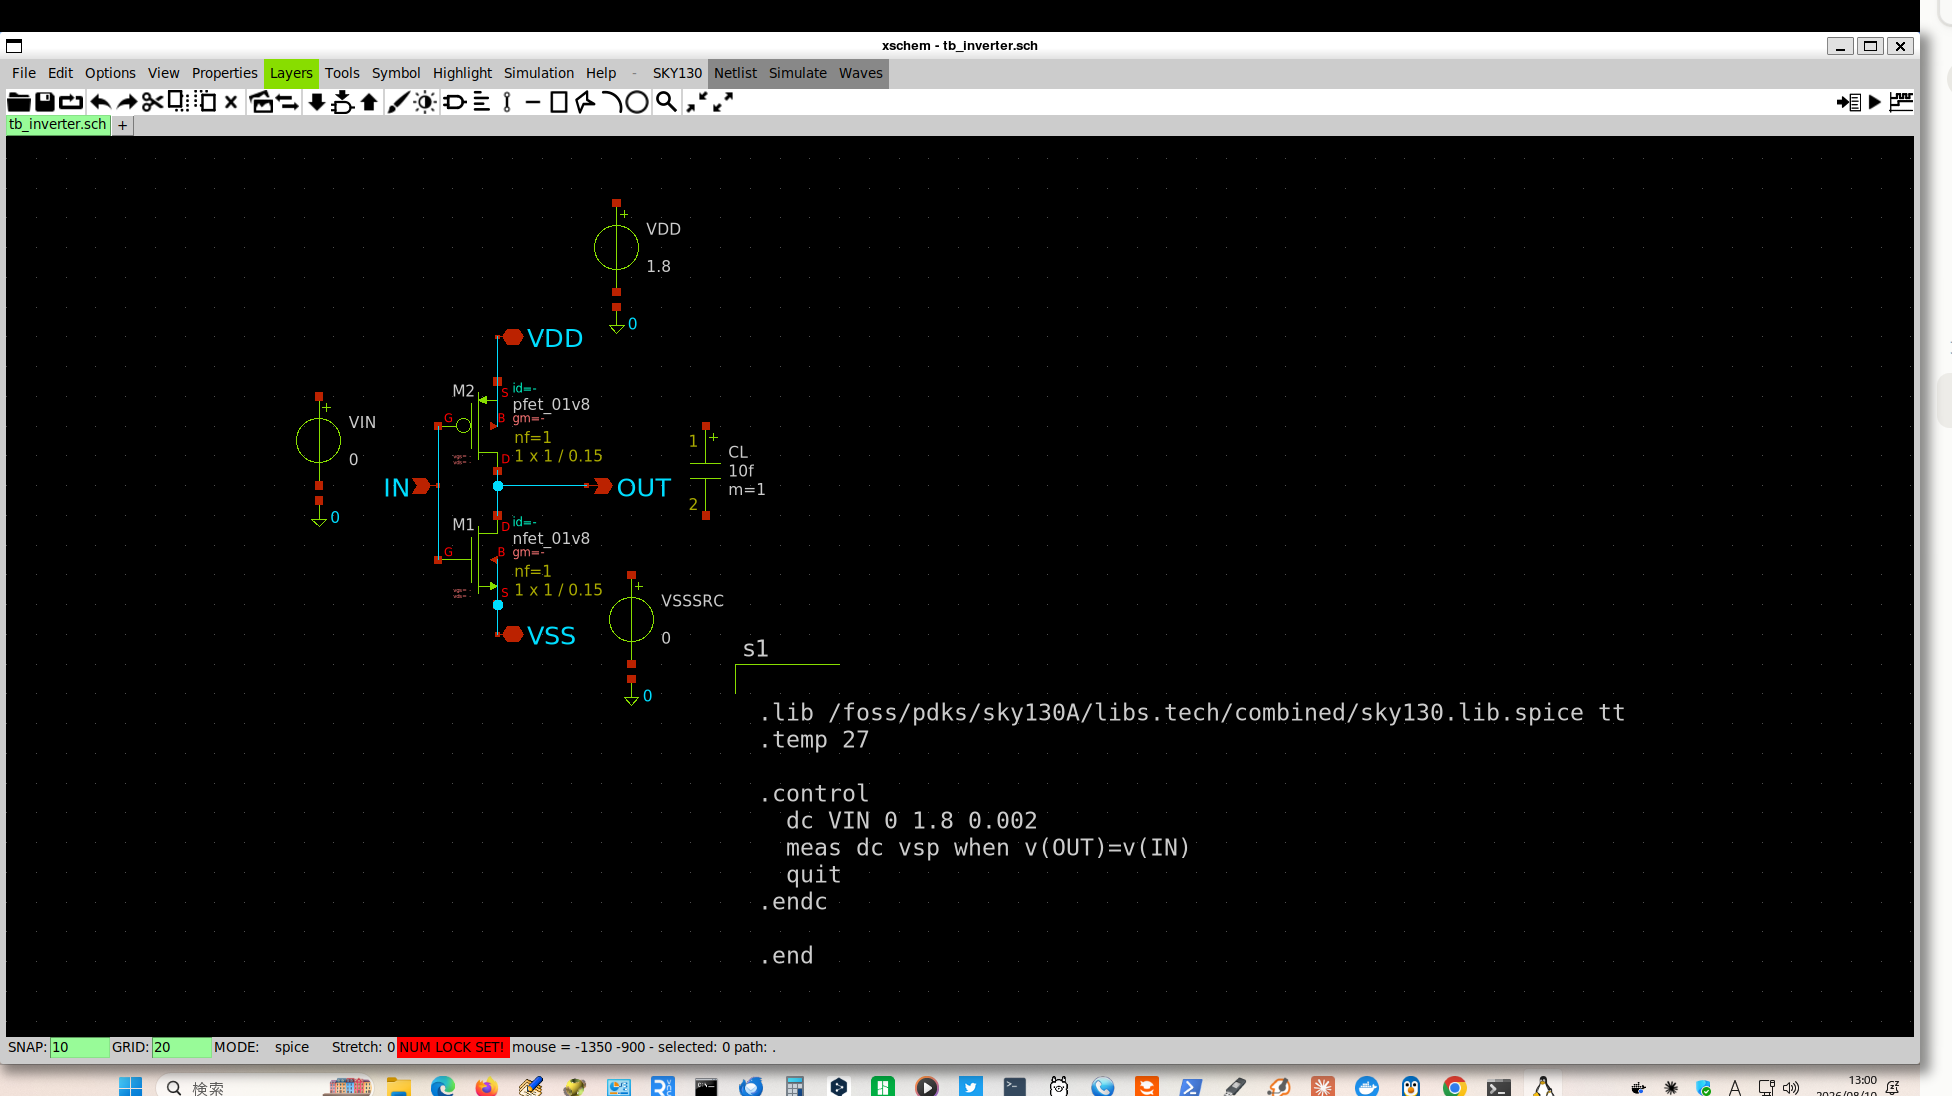1952x1096 pixels.
Task: Click the move objects double-arrow icon
Action: pyautogui.click(x=288, y=102)
